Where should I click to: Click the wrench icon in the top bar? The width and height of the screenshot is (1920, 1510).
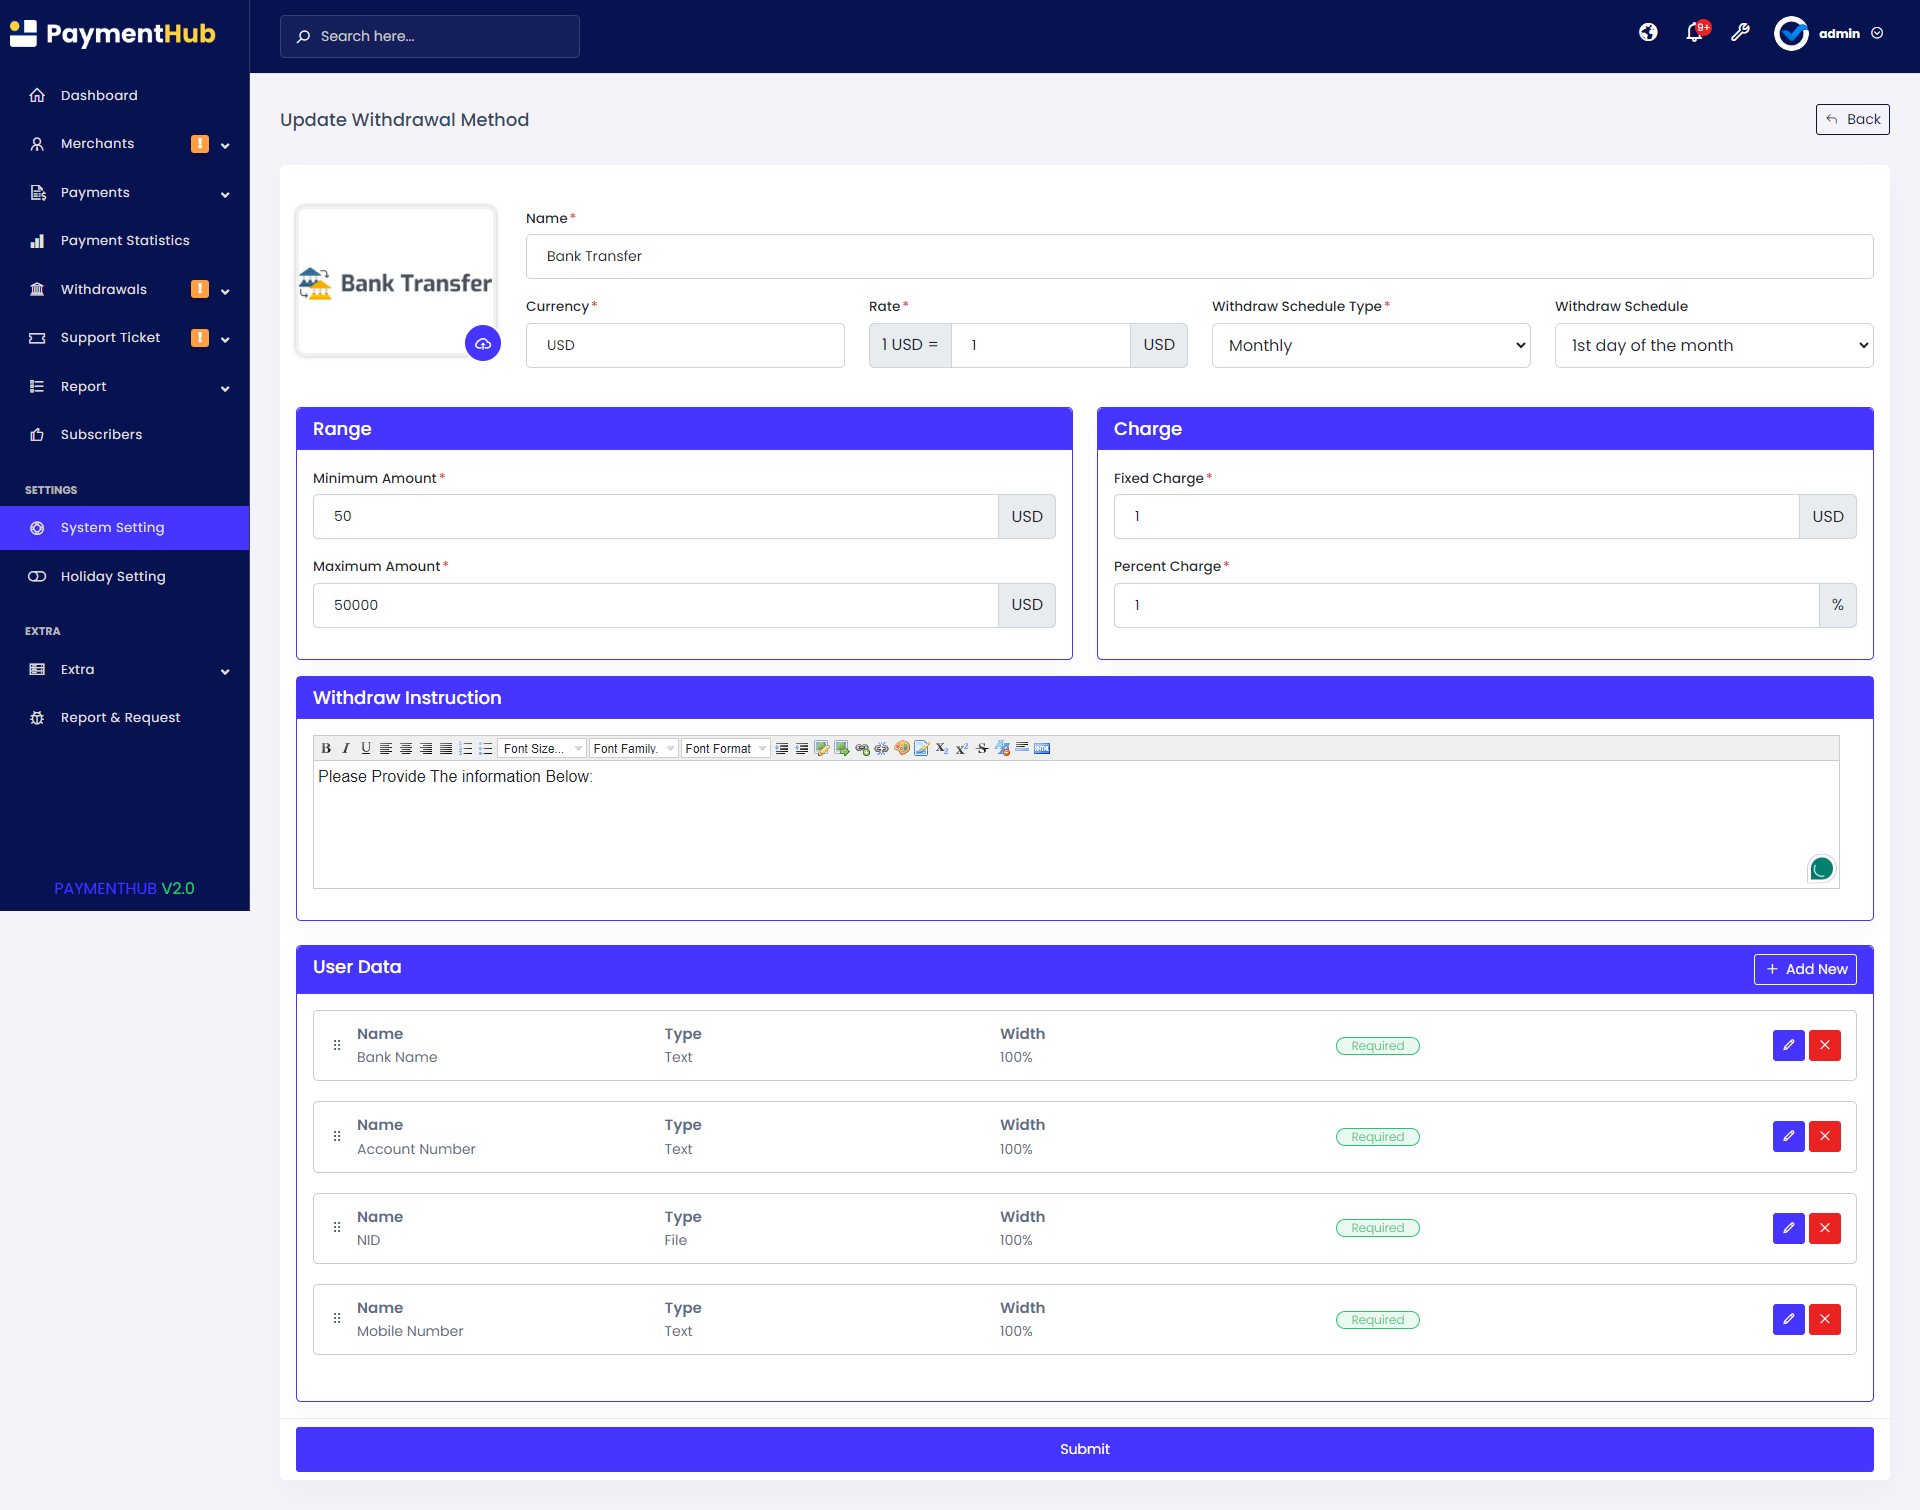click(x=1740, y=33)
